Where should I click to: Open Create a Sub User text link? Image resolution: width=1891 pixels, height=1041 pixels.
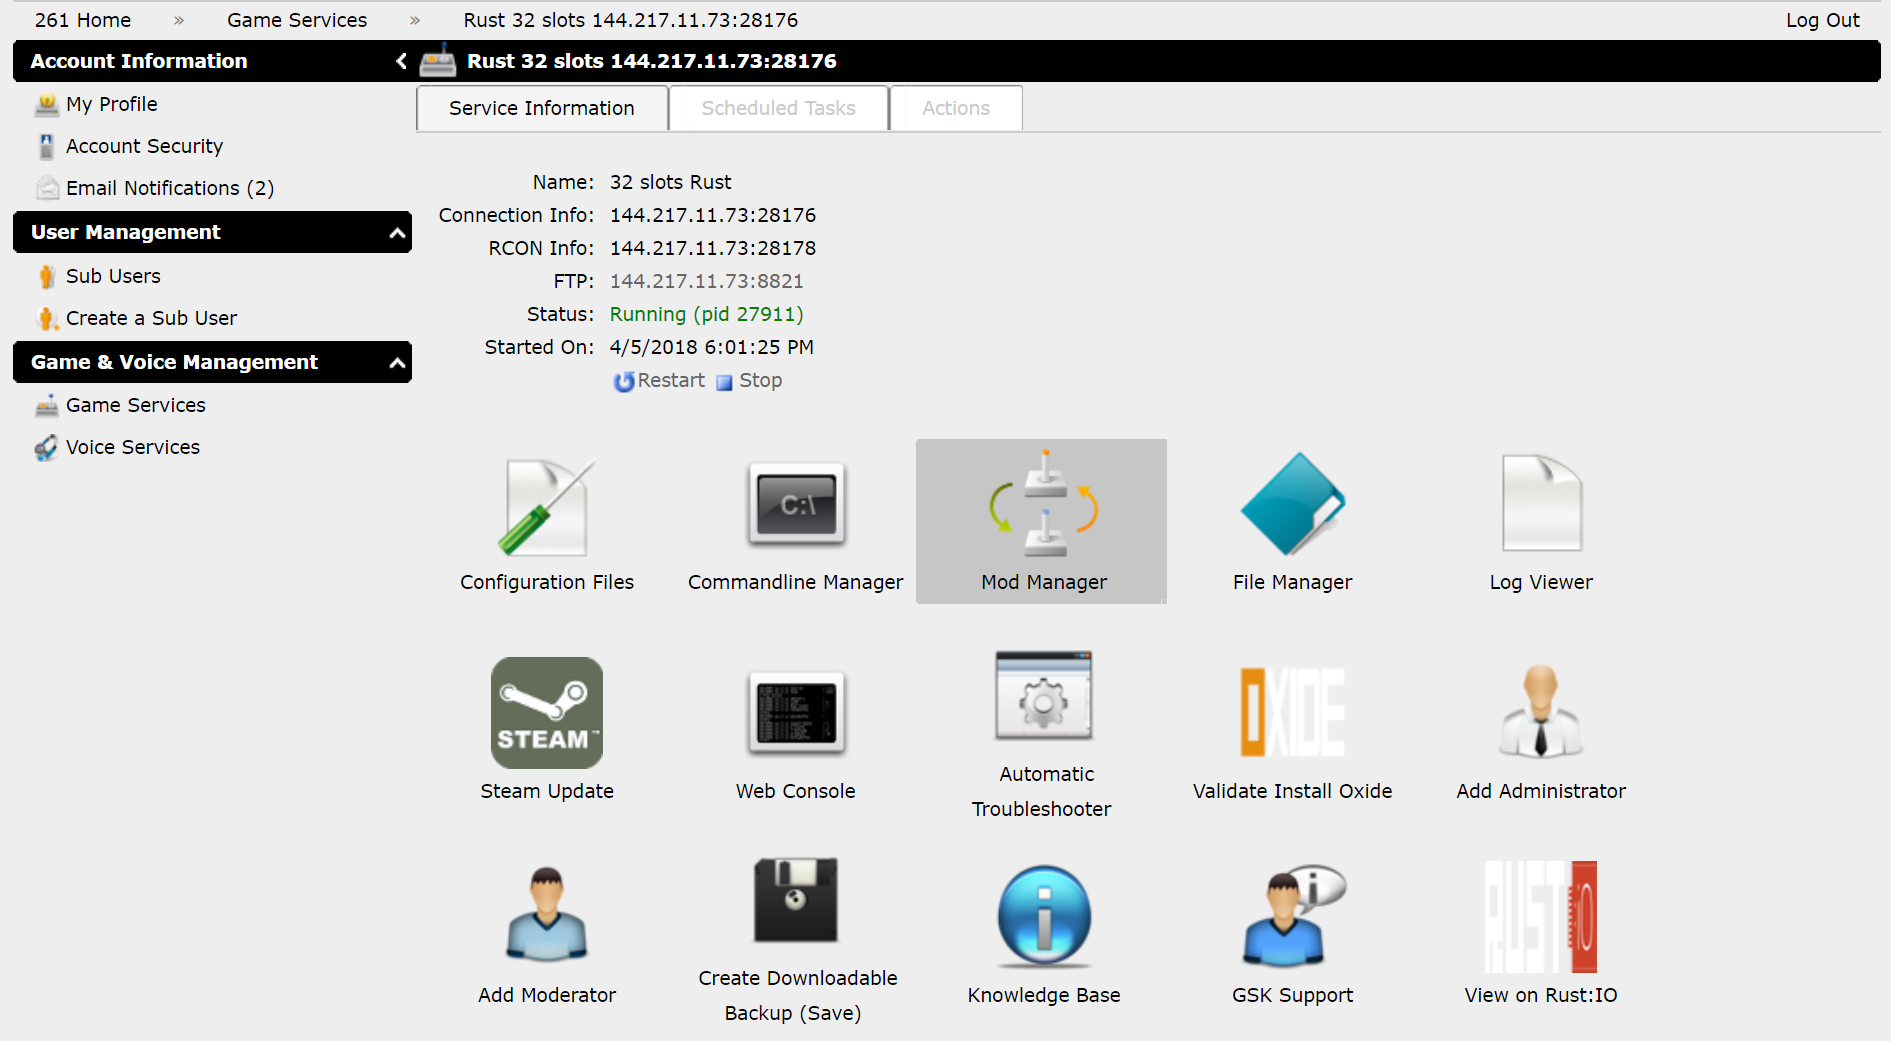[x=151, y=318]
